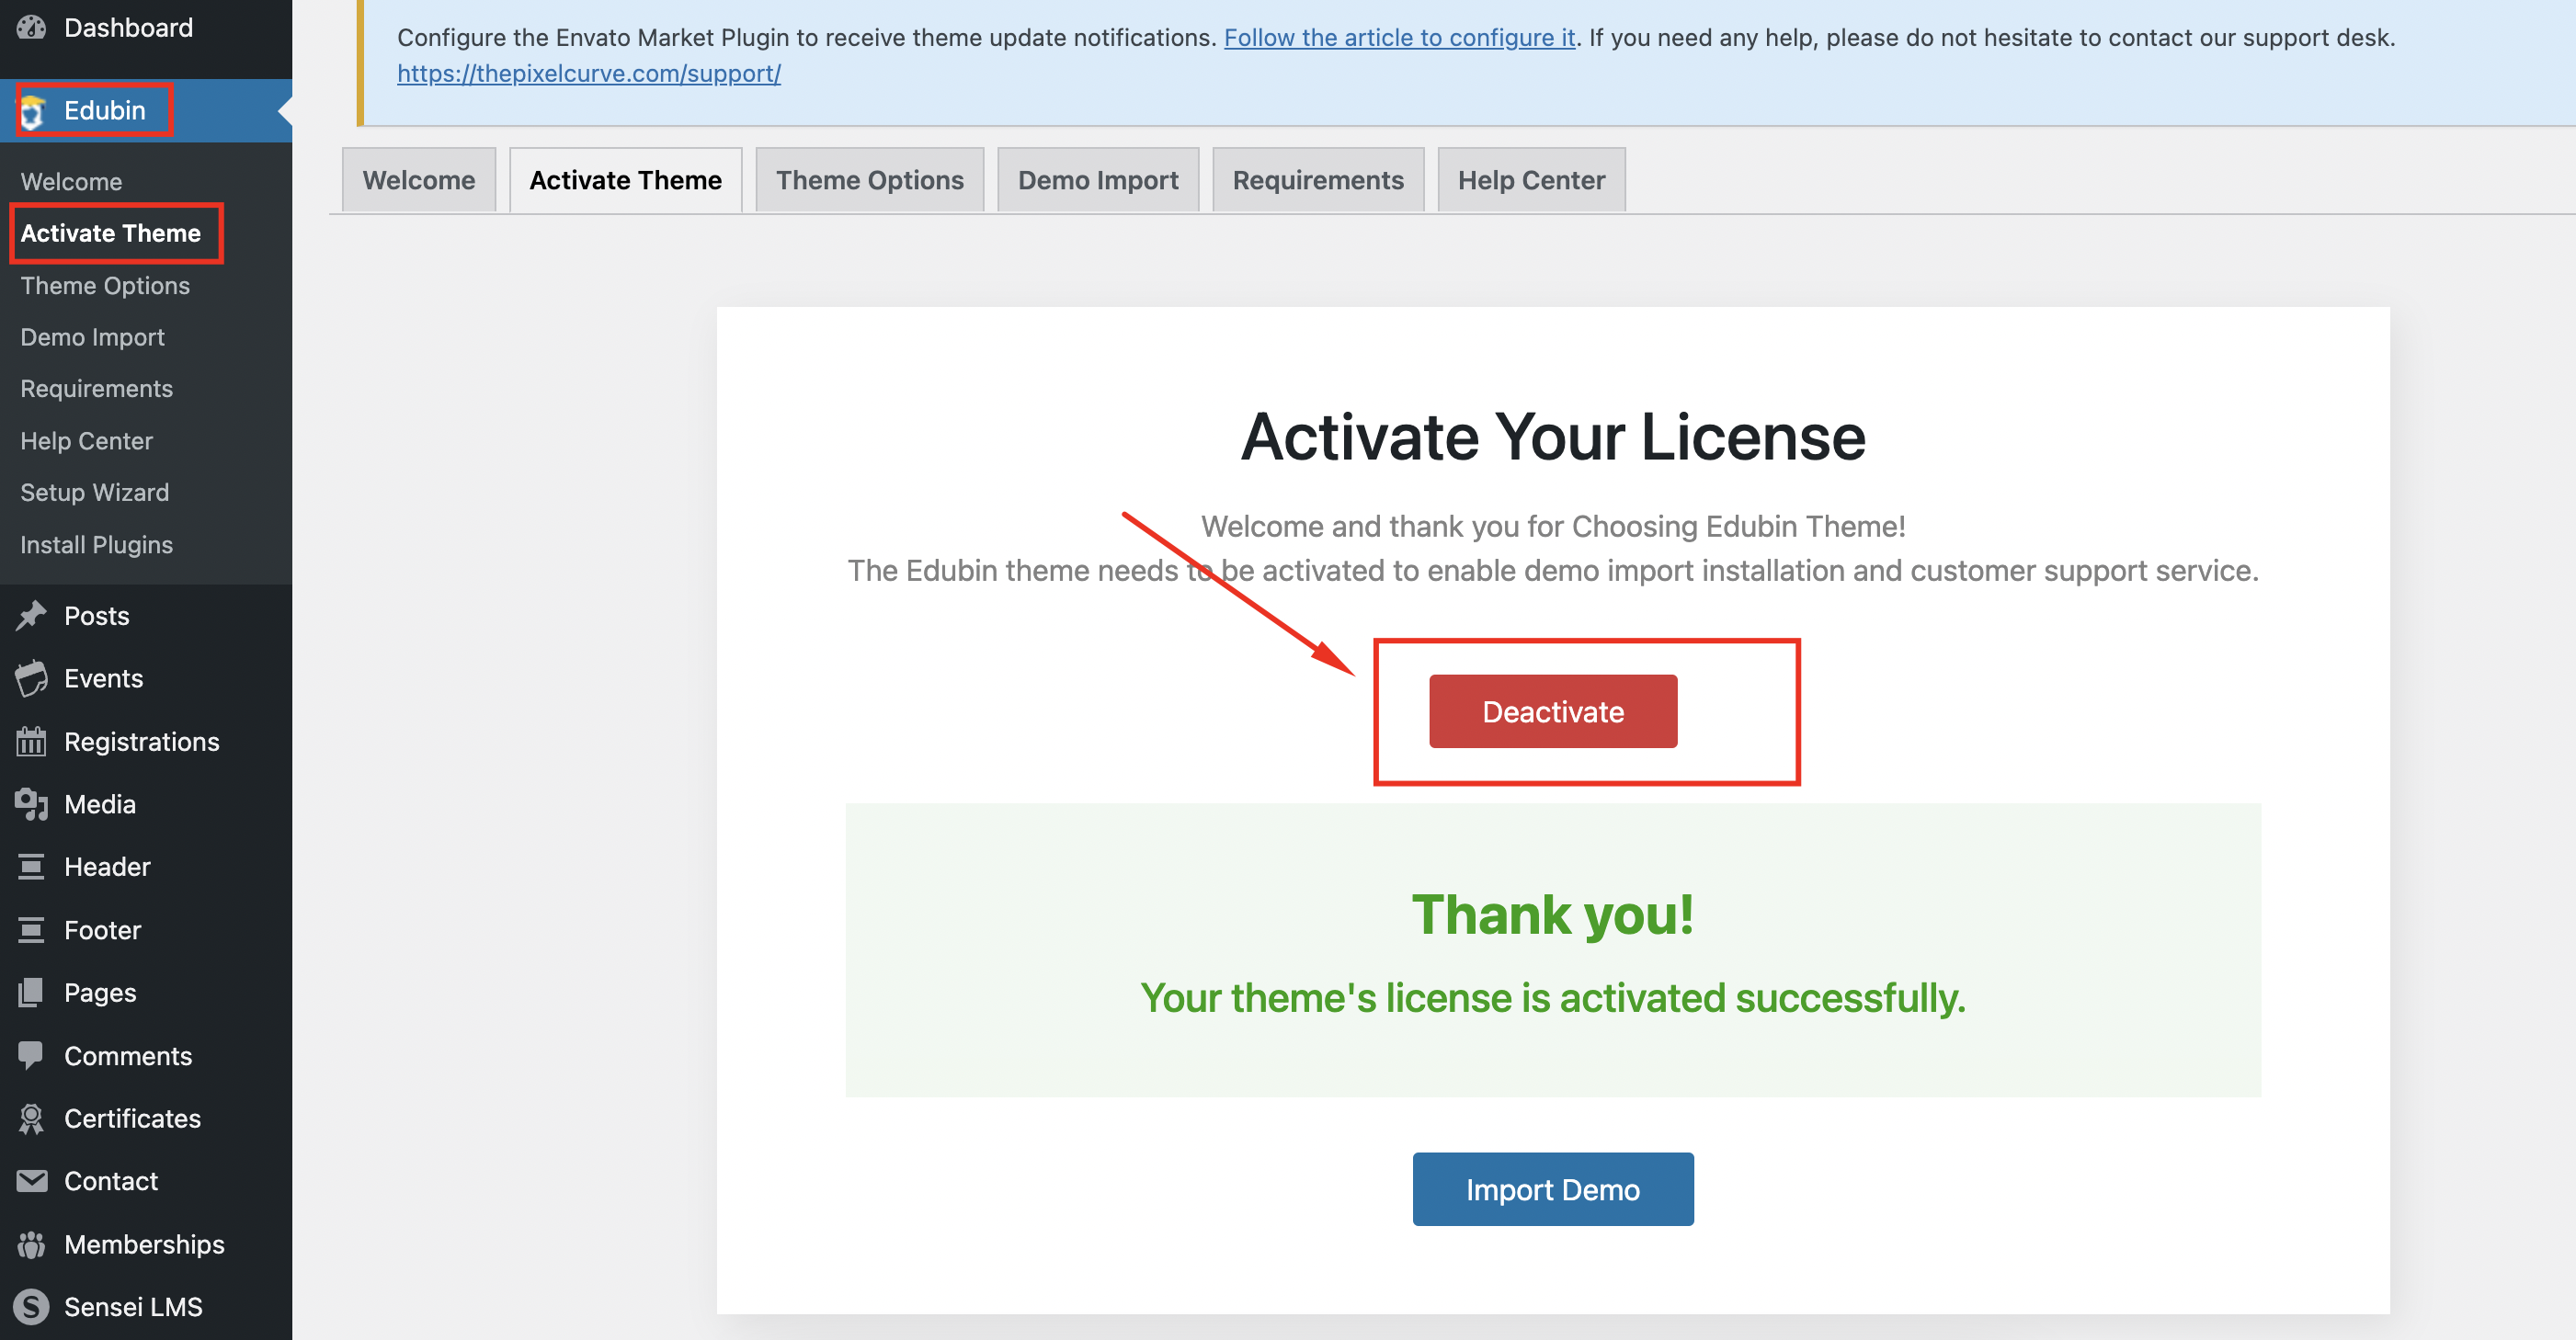Open the Dashboard menu item
Viewport: 2576px width, 1340px height.
[x=146, y=27]
